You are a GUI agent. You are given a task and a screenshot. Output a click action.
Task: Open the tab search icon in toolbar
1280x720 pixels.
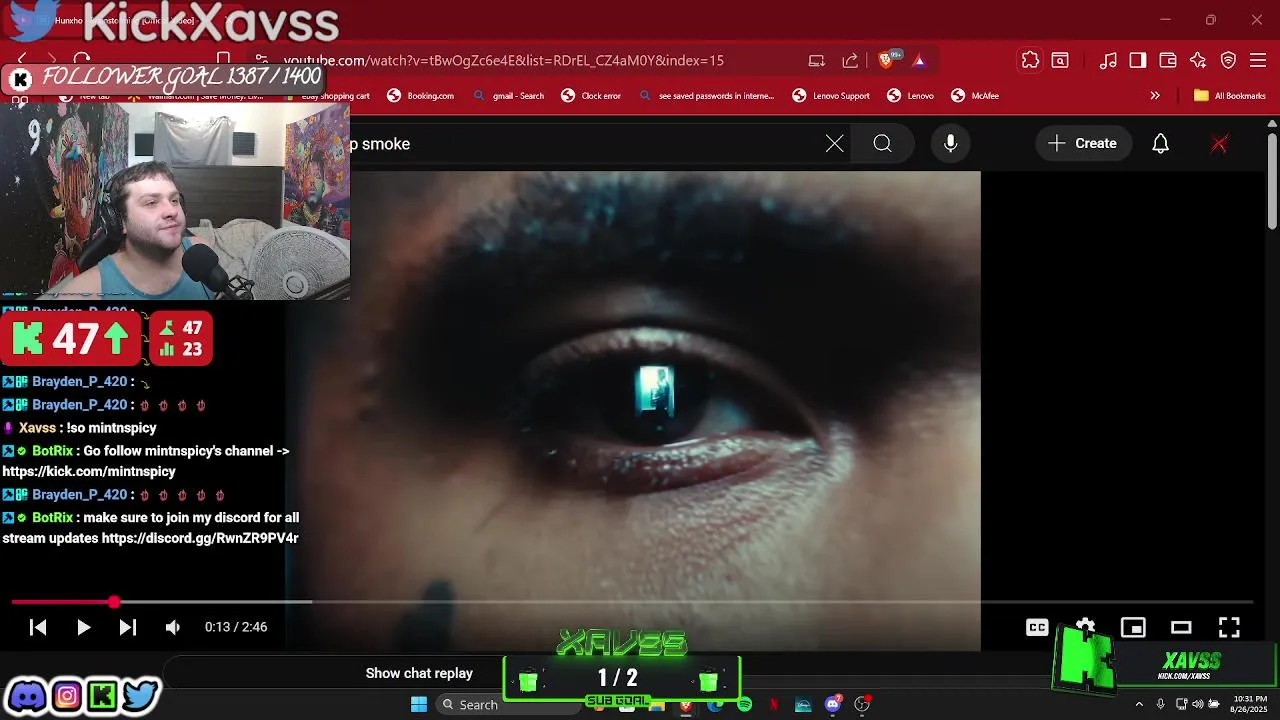coord(1059,60)
